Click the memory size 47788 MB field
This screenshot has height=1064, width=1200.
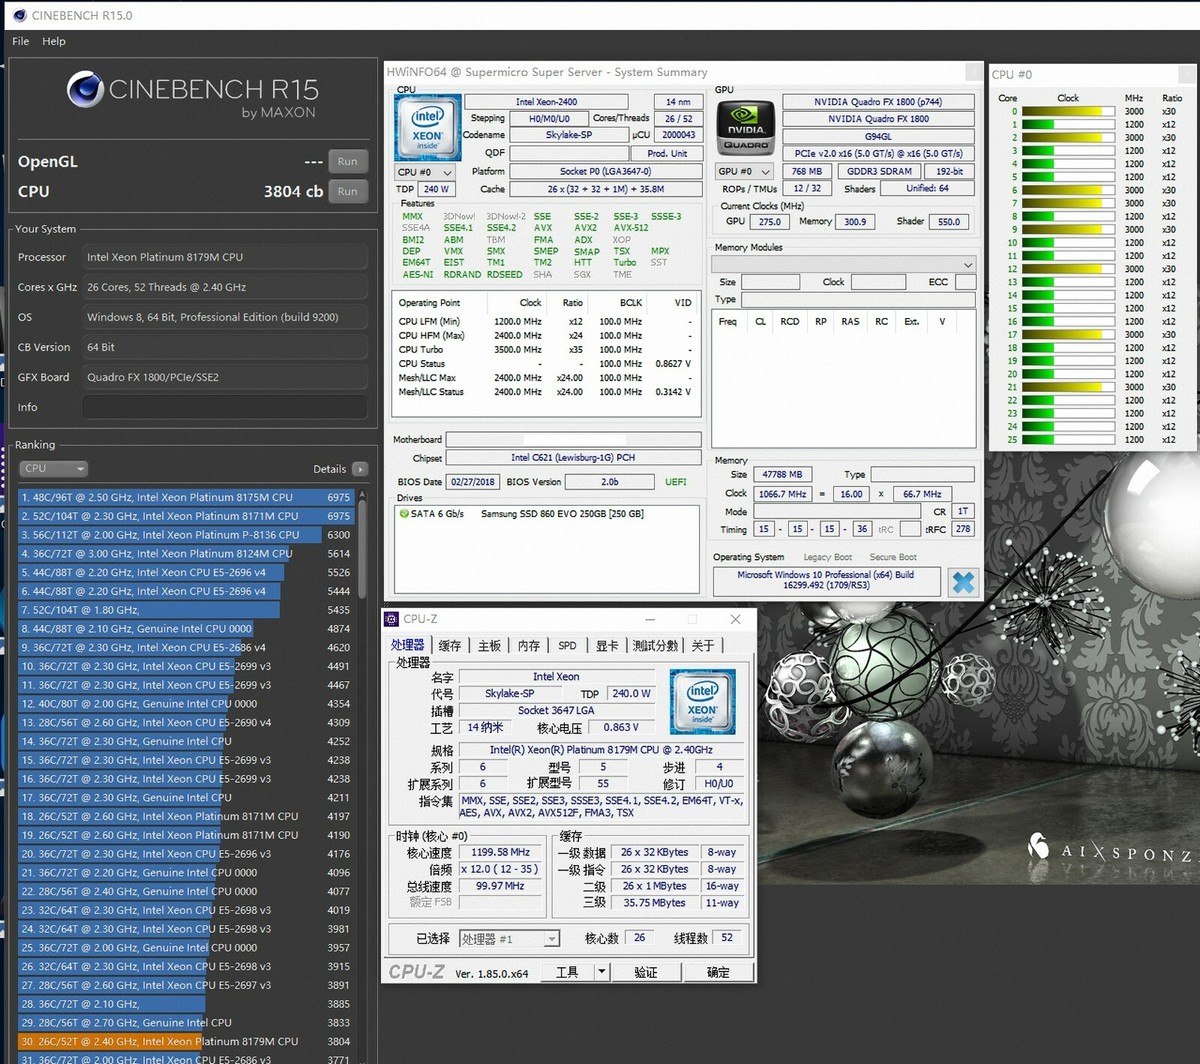coord(781,475)
